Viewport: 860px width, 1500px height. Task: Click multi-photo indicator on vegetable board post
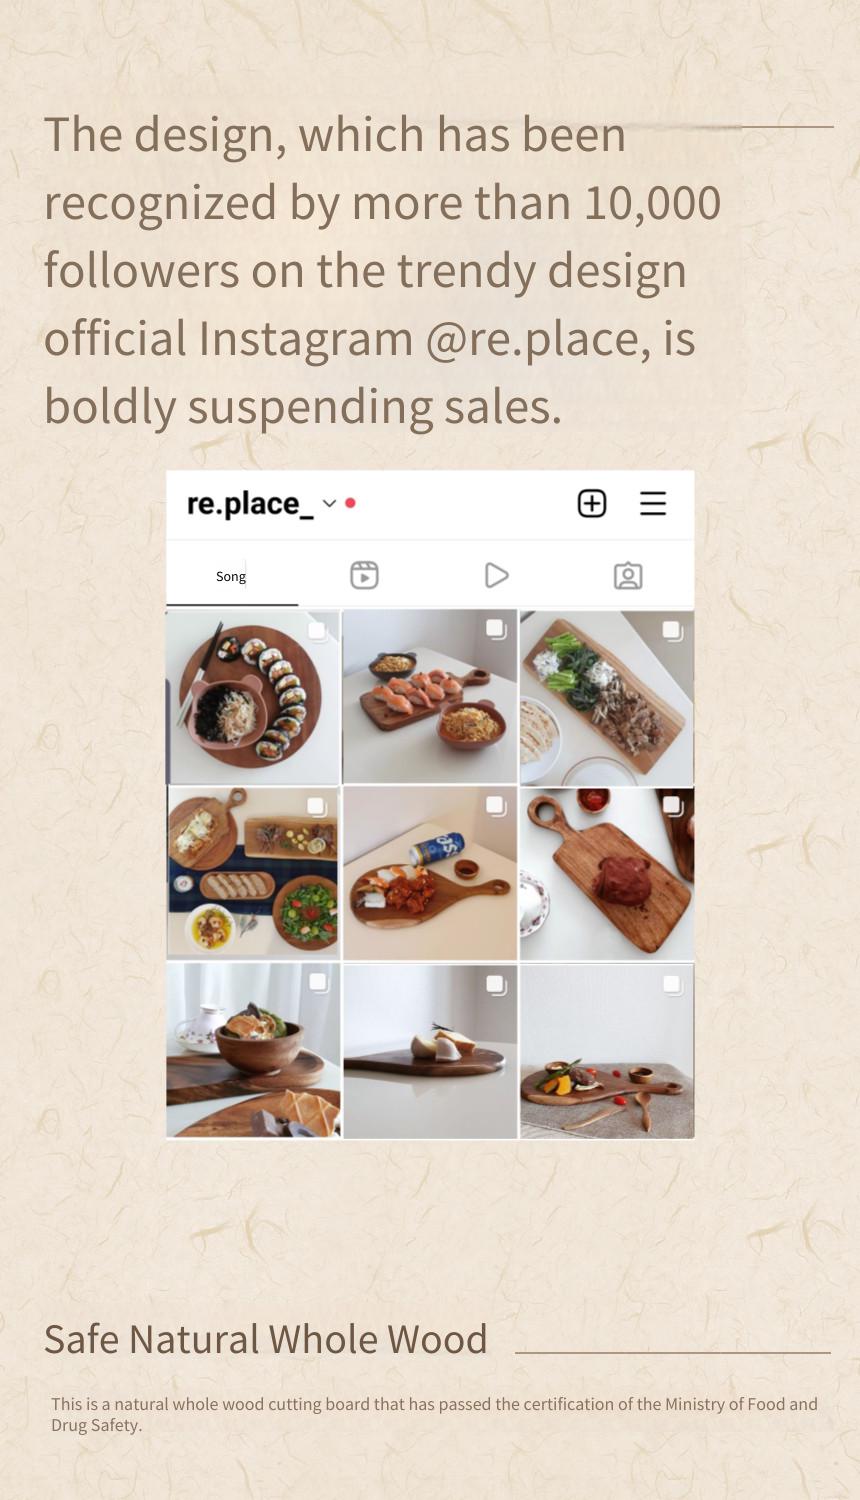(x=672, y=631)
